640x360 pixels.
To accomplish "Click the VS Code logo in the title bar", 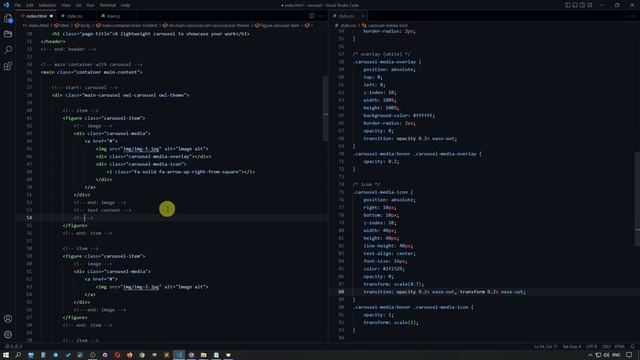I will coord(6,5).
